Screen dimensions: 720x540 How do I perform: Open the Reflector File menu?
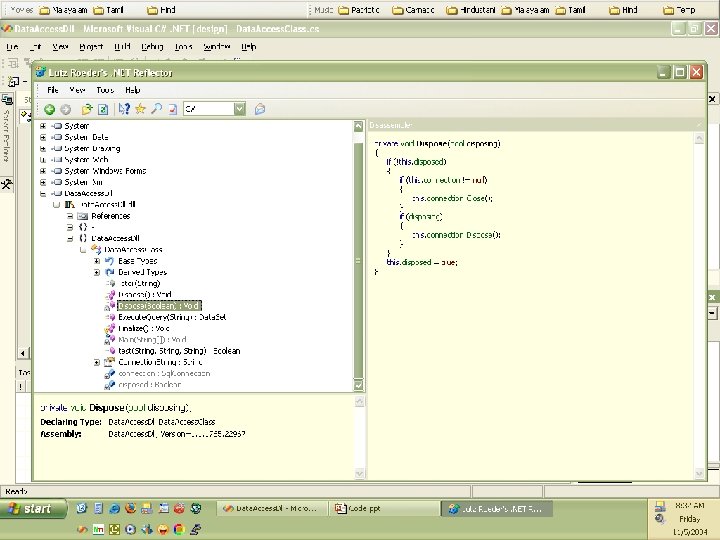53,90
